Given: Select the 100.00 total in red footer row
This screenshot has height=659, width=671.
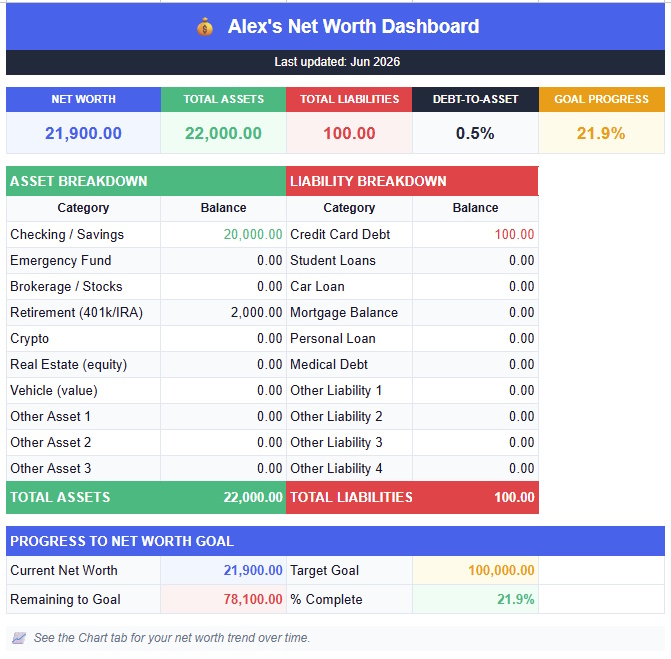Looking at the screenshot, I should (475, 497).
